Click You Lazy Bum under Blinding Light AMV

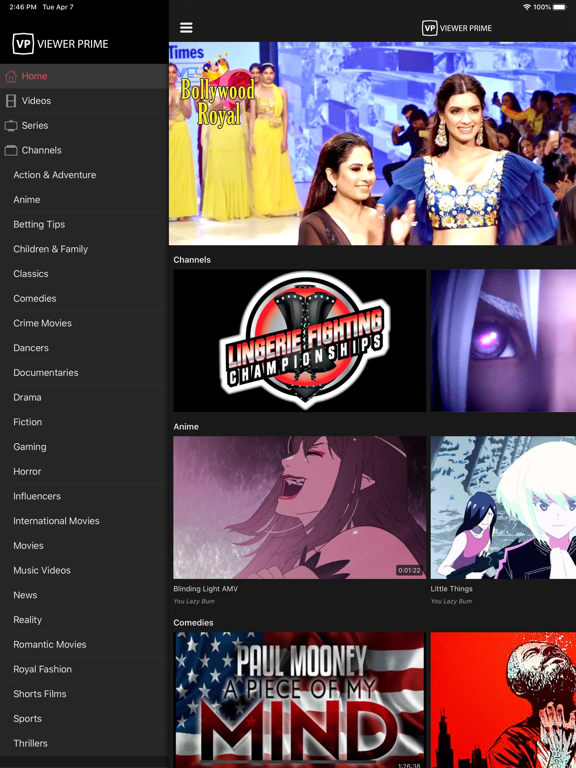coord(194,601)
